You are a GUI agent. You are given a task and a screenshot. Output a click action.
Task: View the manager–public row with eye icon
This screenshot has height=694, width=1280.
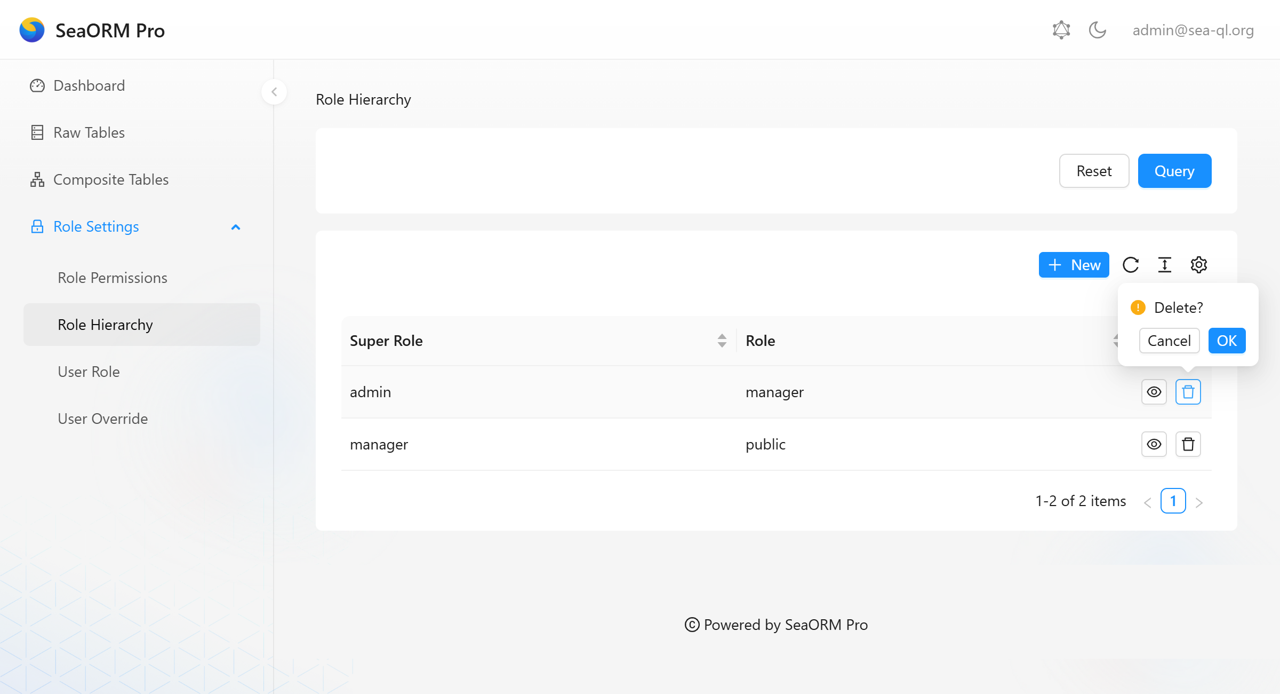[1154, 444]
